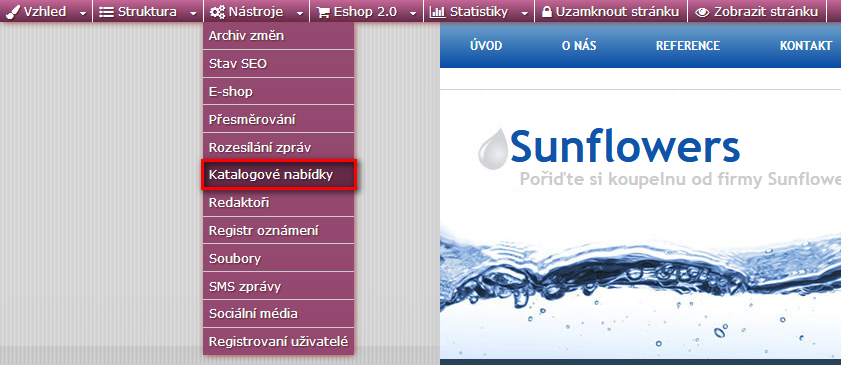Open the Vzhled menu
The image size is (841, 365).
(x=46, y=11)
